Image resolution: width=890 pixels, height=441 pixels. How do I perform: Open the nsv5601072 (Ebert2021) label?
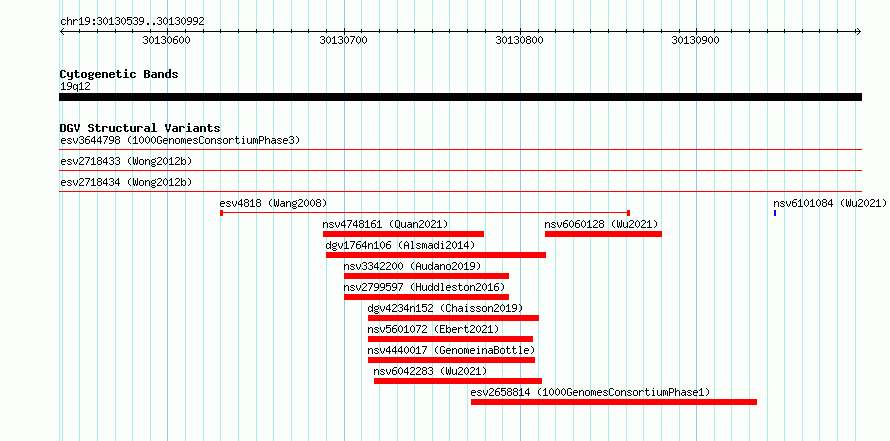[x=433, y=329]
